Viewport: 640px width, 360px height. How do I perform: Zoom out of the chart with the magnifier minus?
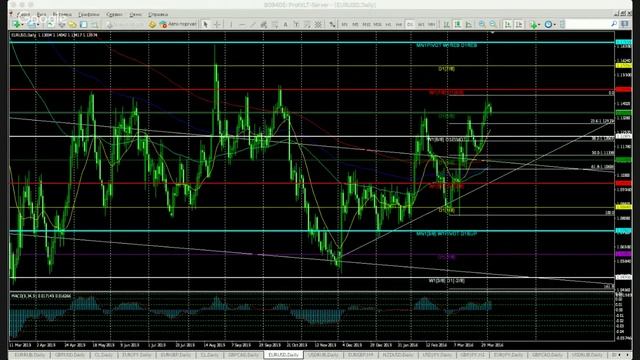[493, 24]
